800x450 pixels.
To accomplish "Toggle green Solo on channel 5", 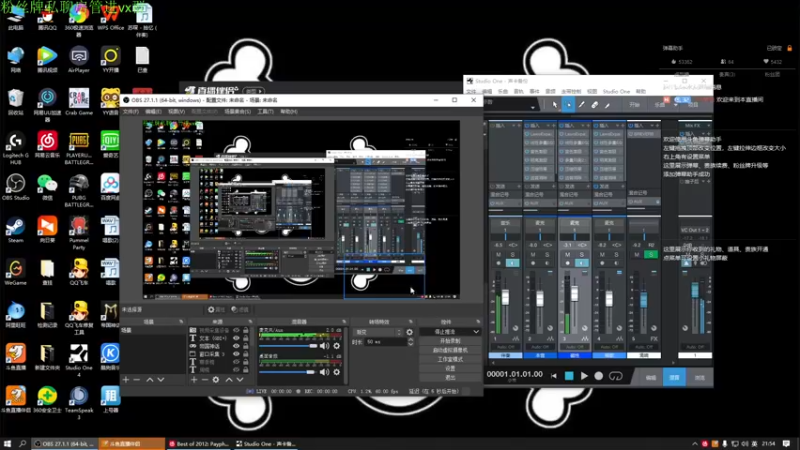I will point(651,255).
